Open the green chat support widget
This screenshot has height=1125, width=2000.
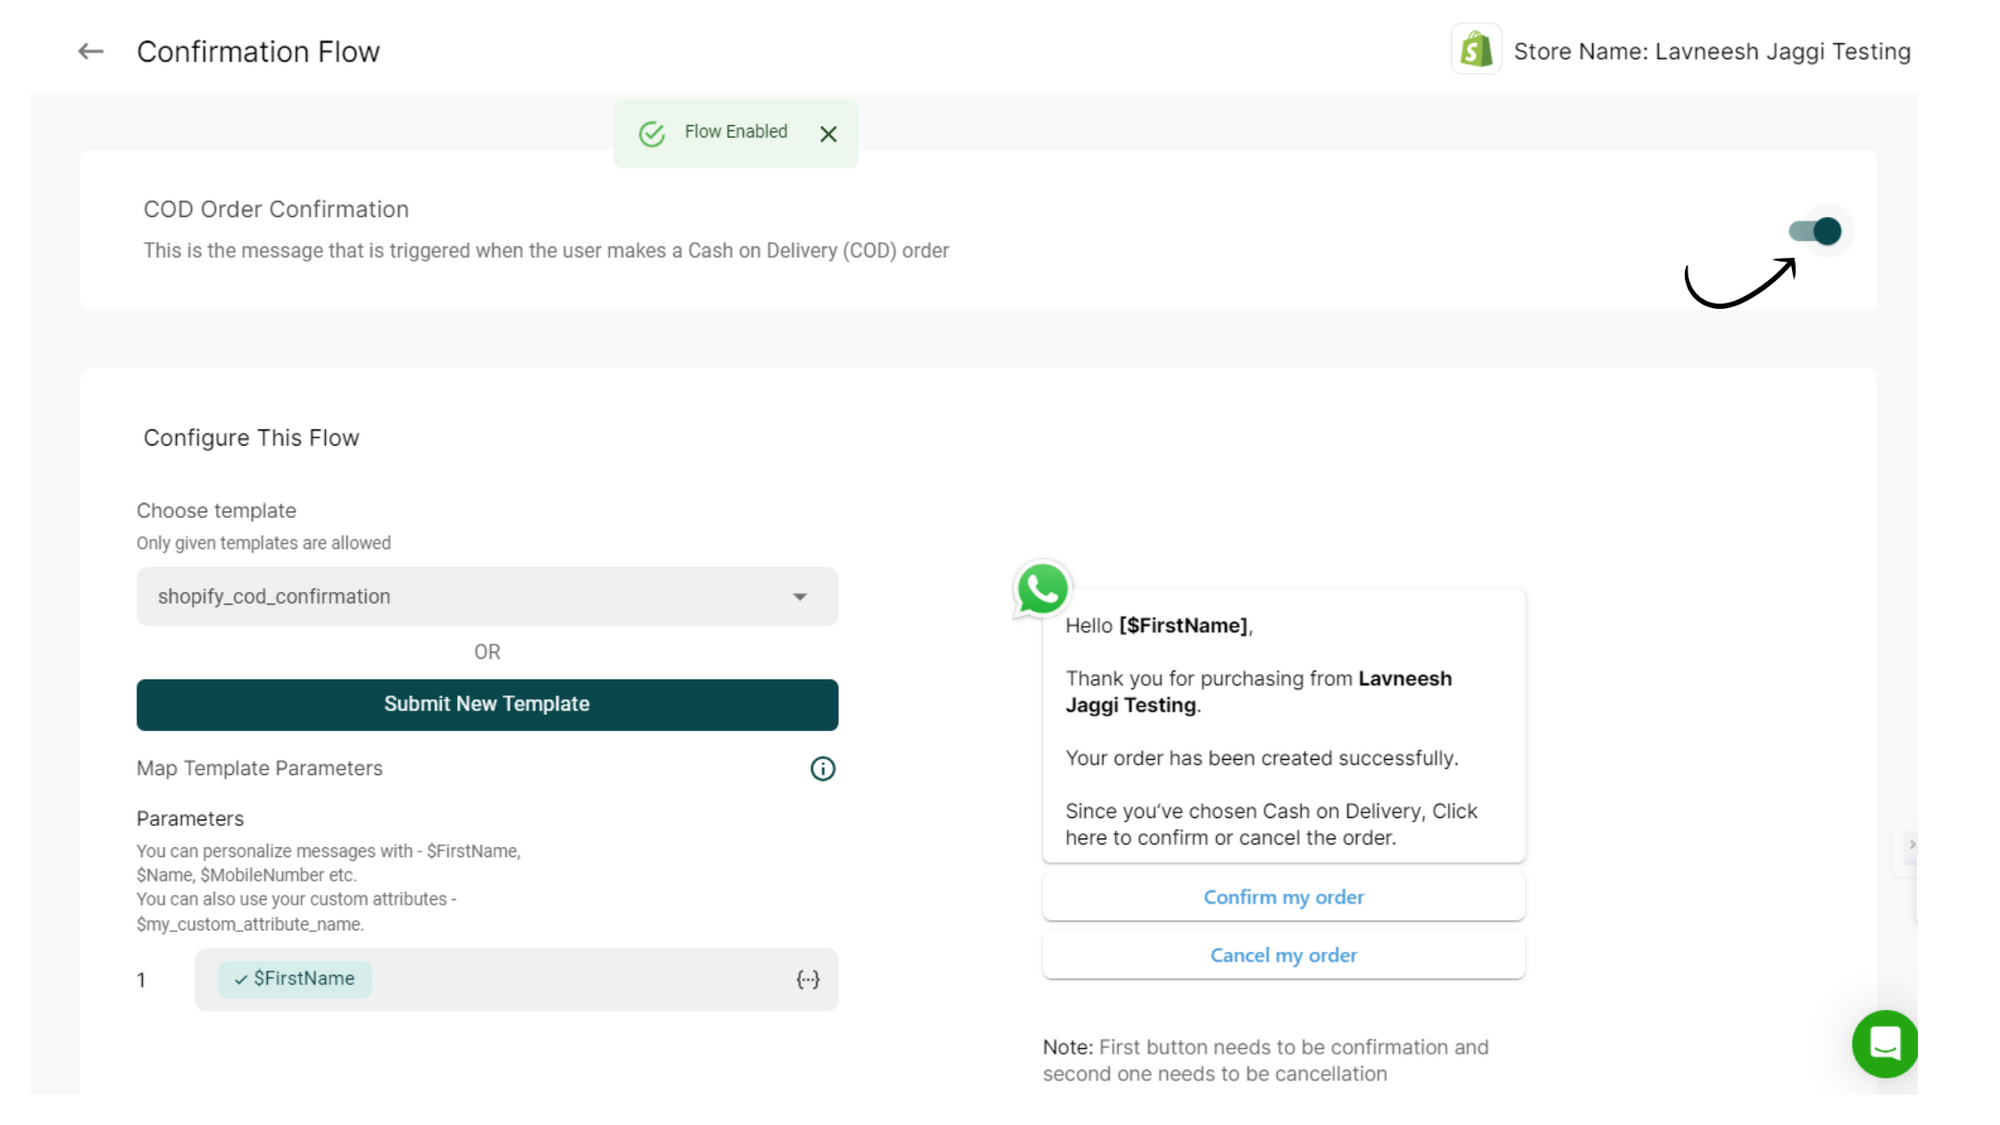coord(1885,1044)
